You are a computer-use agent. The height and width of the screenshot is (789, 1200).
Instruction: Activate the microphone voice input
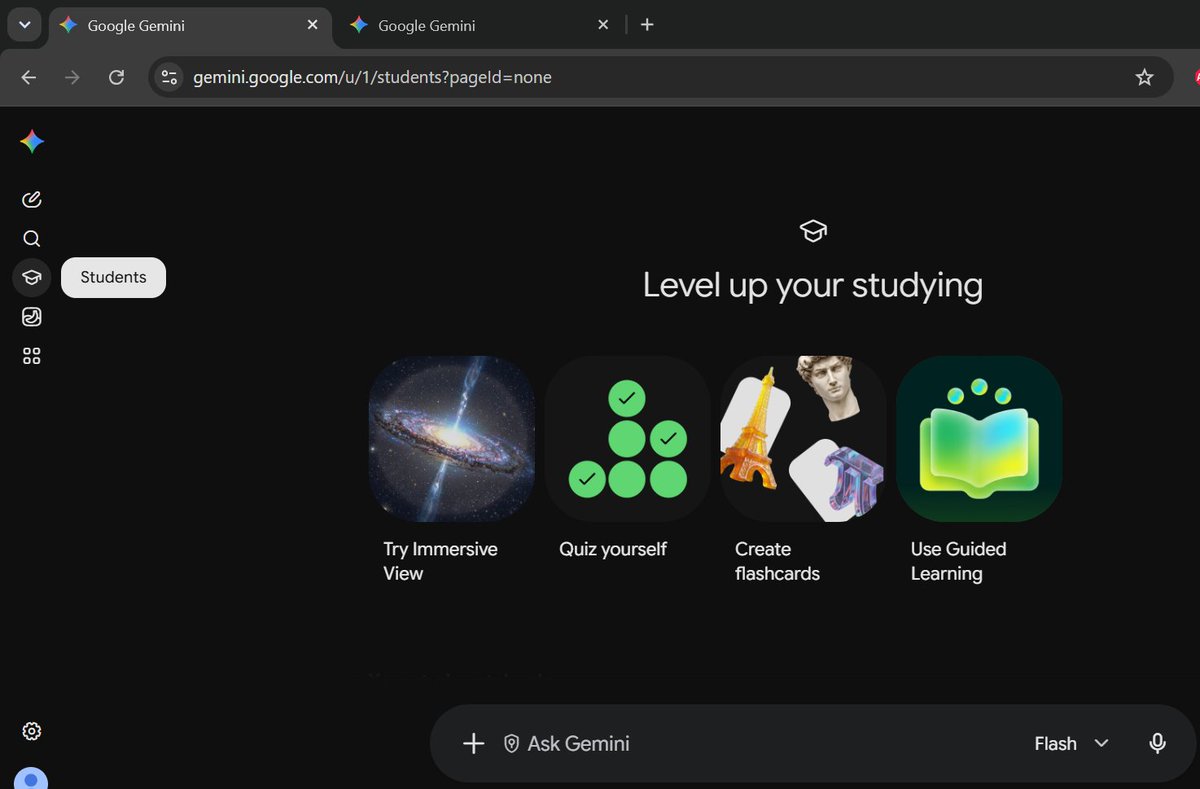[1157, 743]
